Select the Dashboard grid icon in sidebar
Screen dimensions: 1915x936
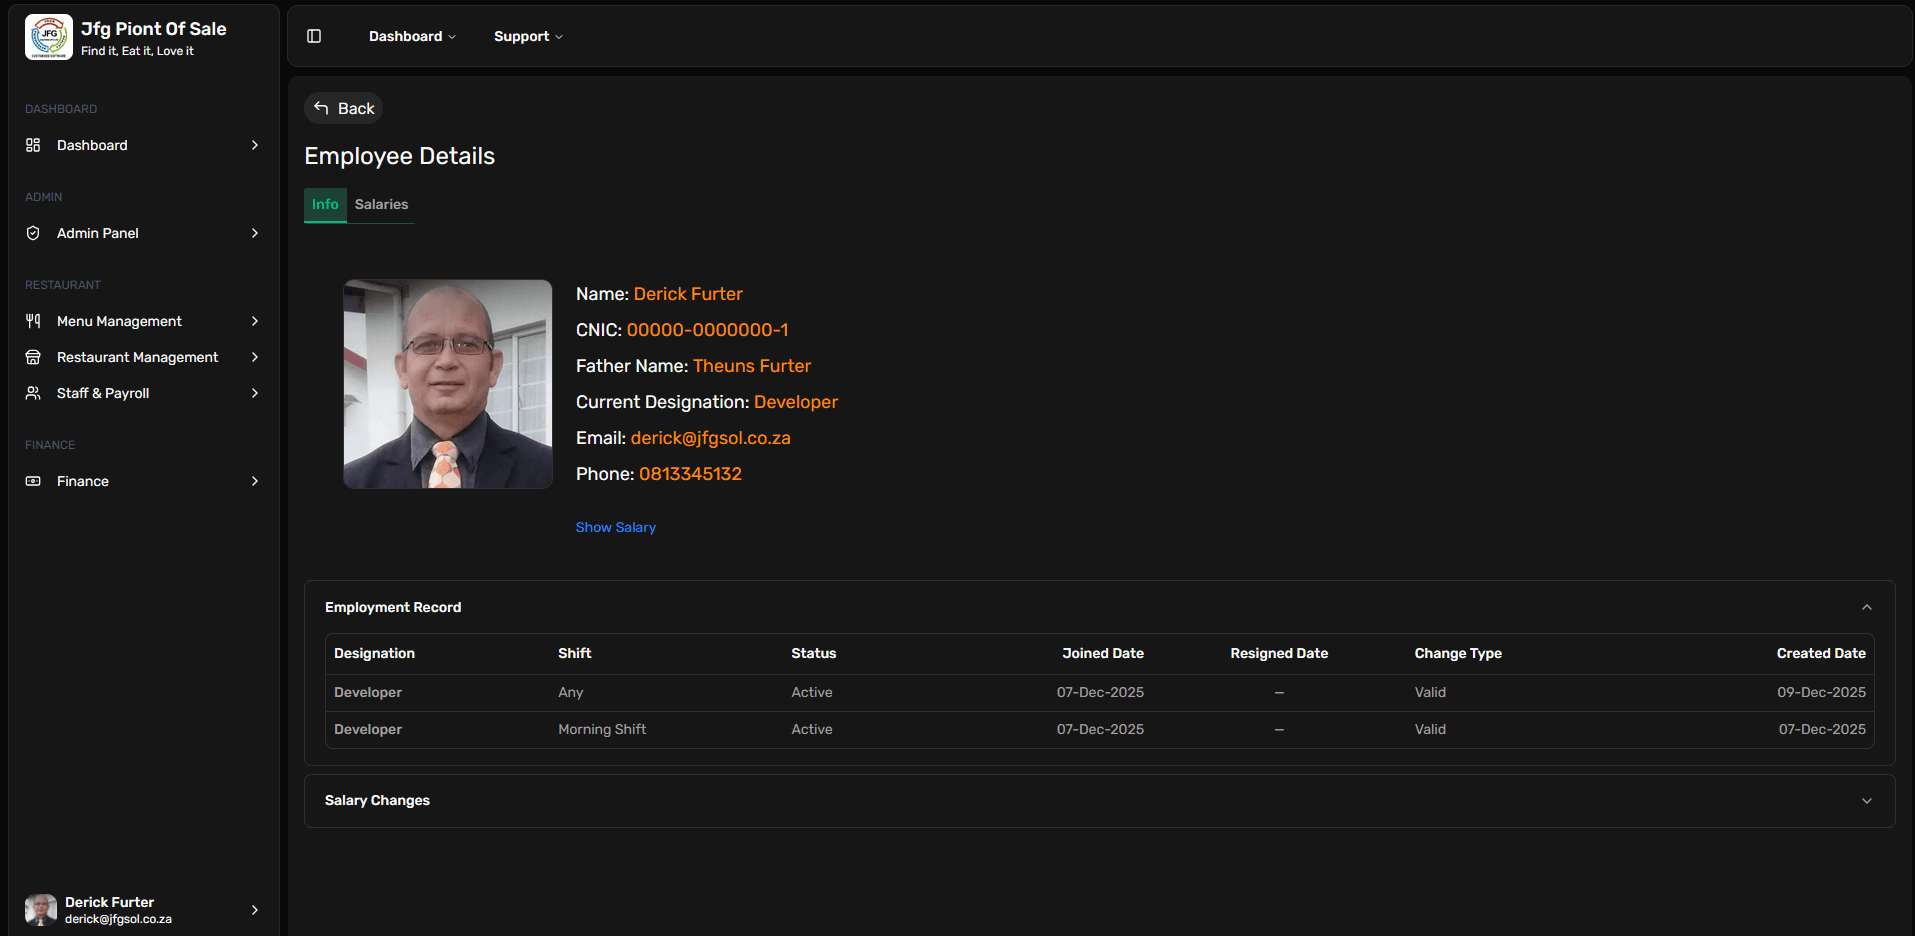click(x=33, y=145)
